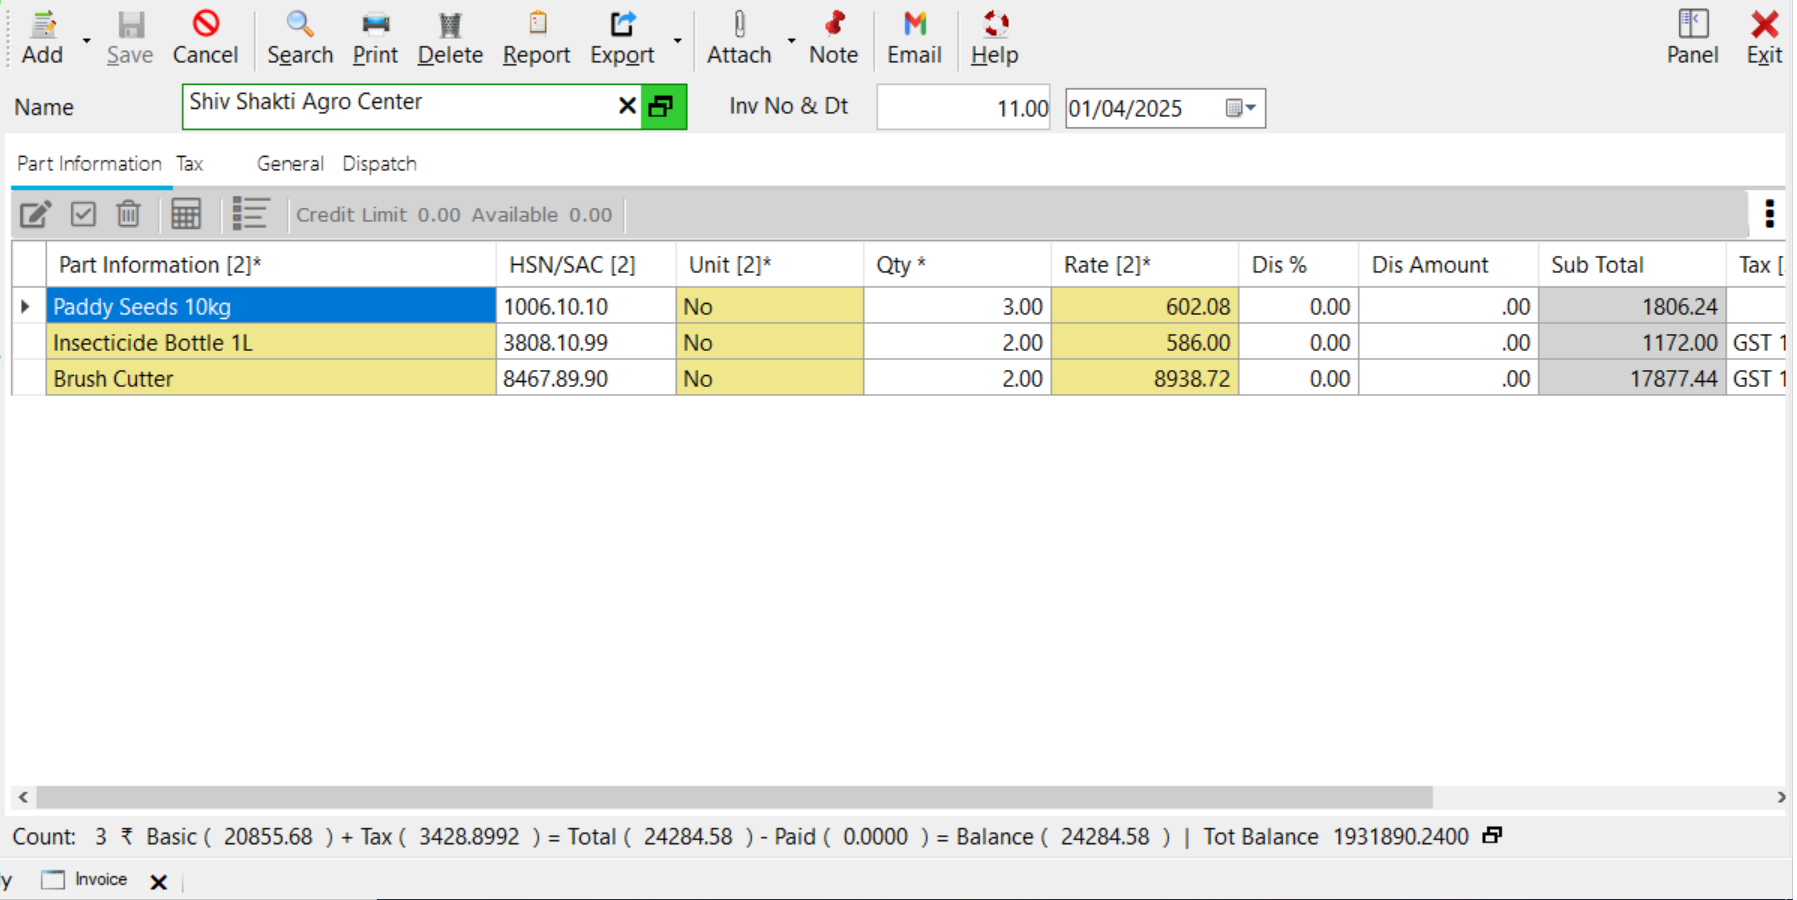
Task: Open the Search function in toolbar
Action: click(300, 37)
